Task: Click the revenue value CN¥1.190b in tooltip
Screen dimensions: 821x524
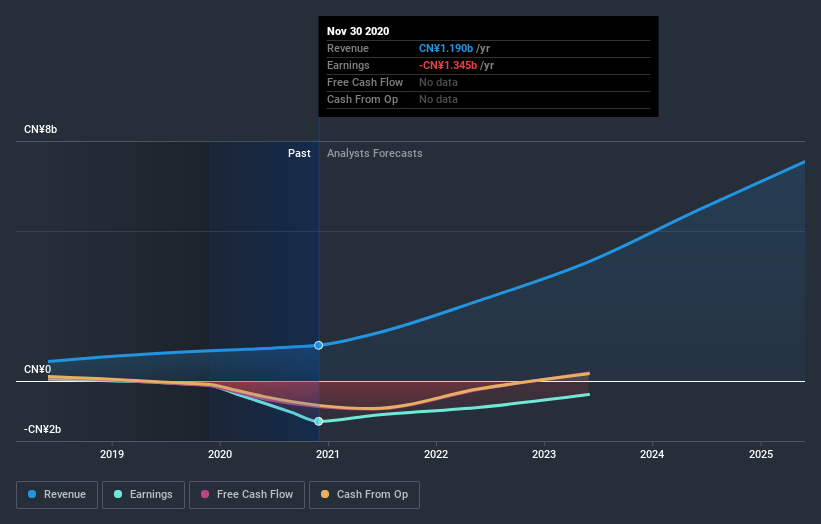Action: [x=446, y=48]
